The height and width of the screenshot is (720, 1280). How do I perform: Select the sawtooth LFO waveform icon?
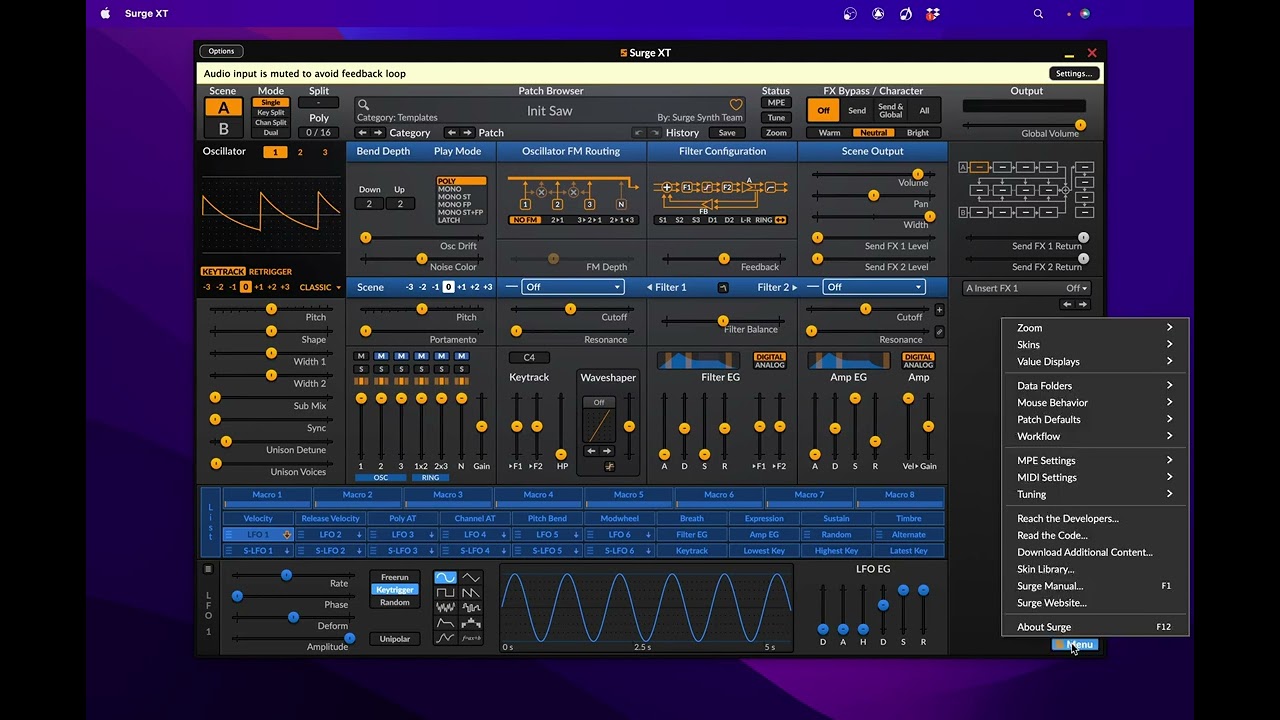pos(470,593)
